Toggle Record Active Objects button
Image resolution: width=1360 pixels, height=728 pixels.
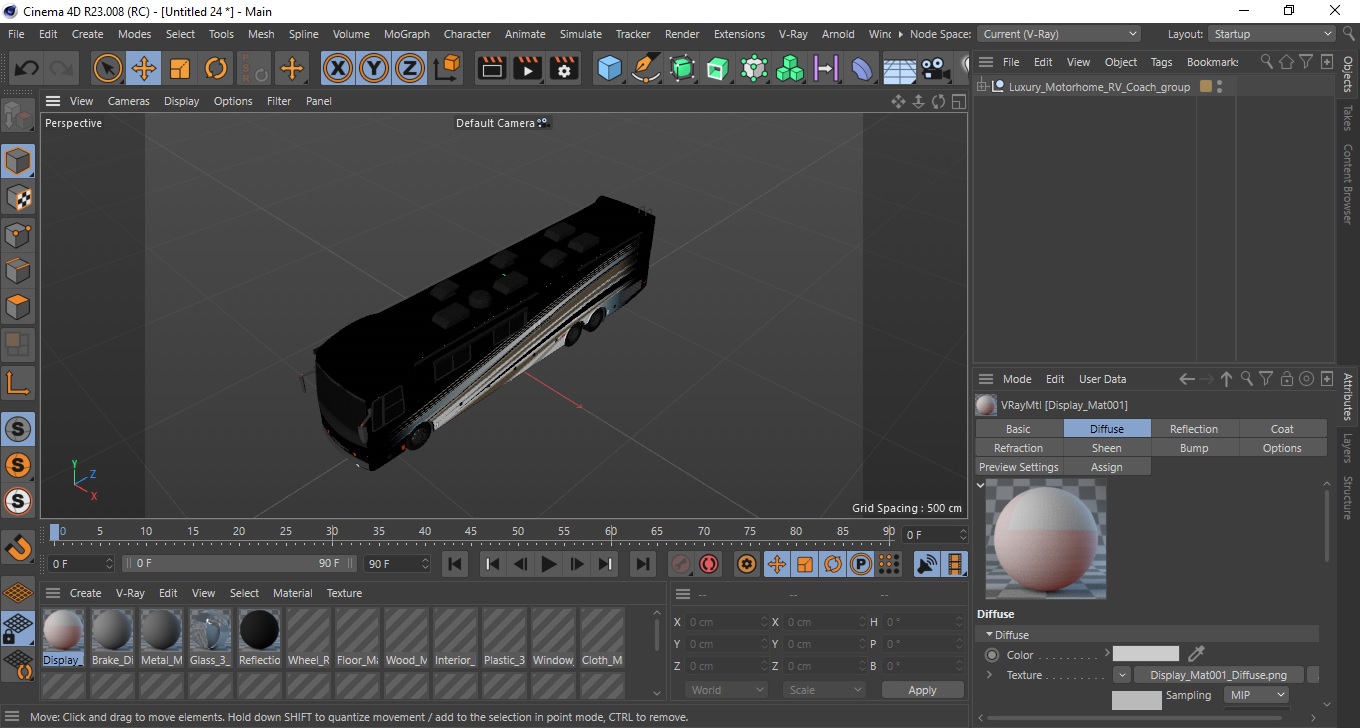[681, 564]
